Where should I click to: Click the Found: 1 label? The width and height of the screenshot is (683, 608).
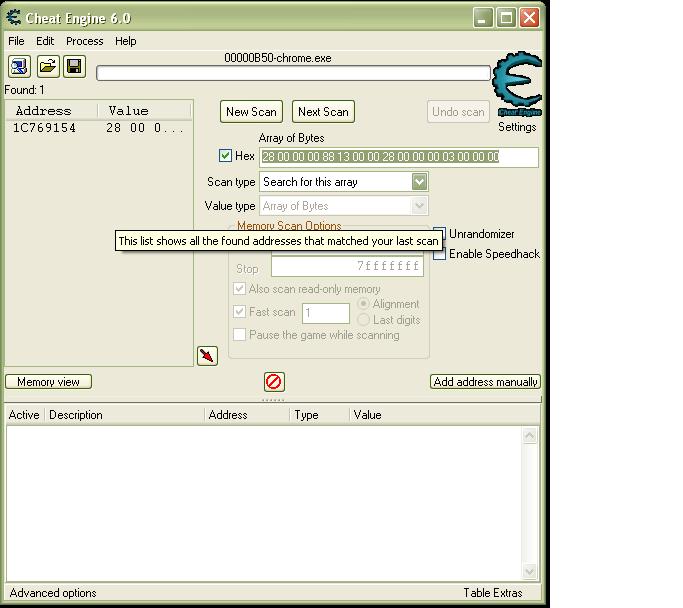point(24,90)
